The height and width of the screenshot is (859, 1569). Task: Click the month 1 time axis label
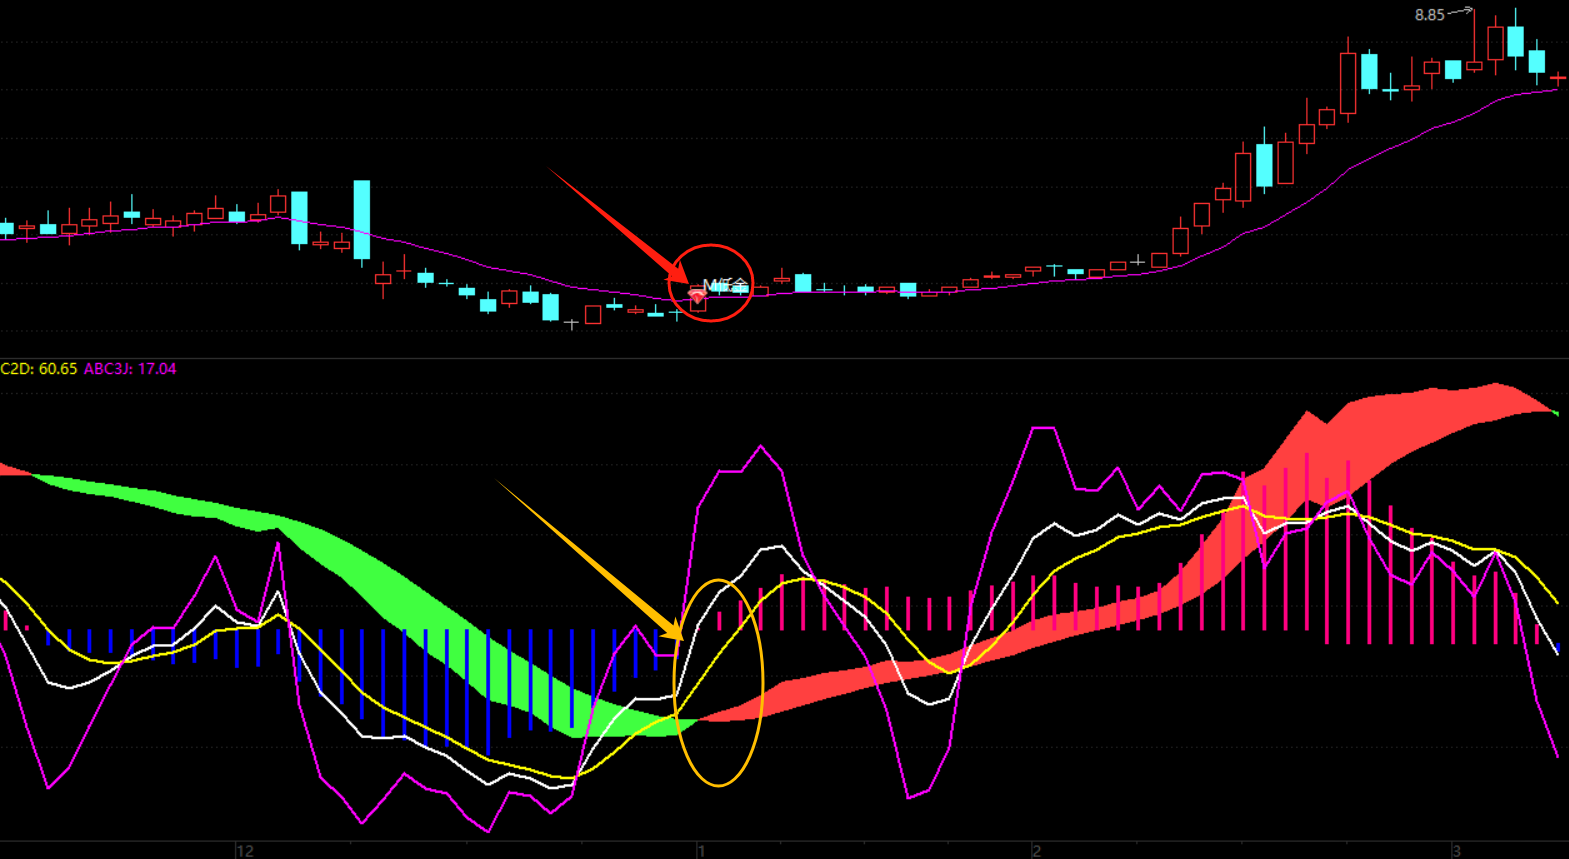(701, 851)
